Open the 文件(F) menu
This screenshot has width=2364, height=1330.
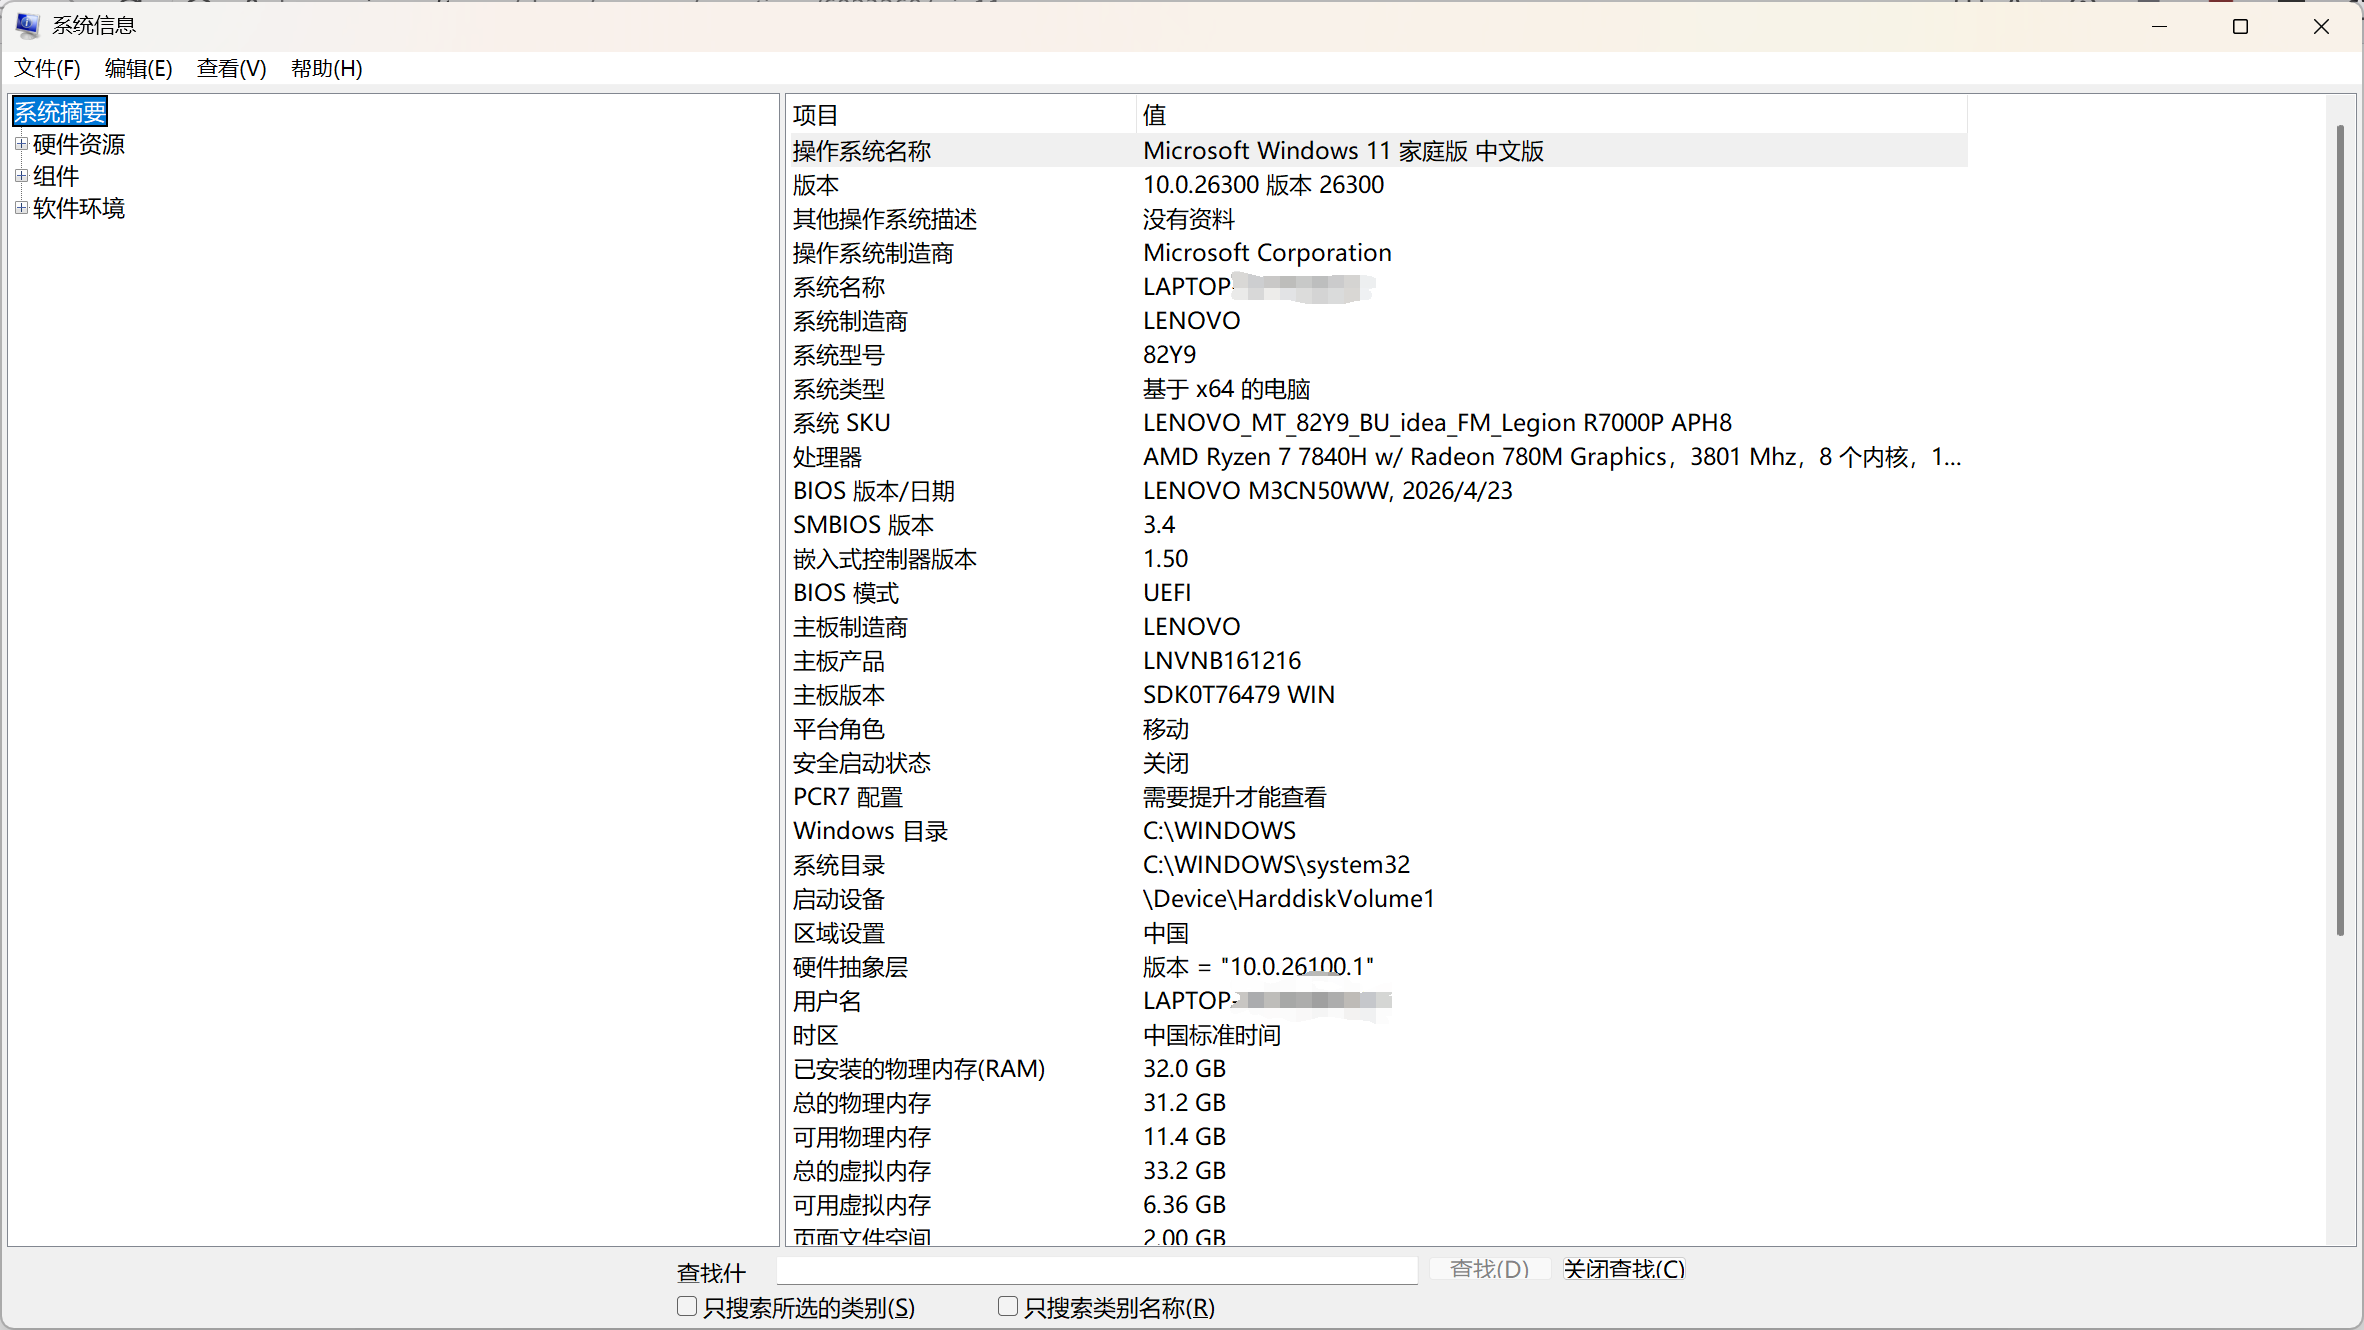point(47,68)
